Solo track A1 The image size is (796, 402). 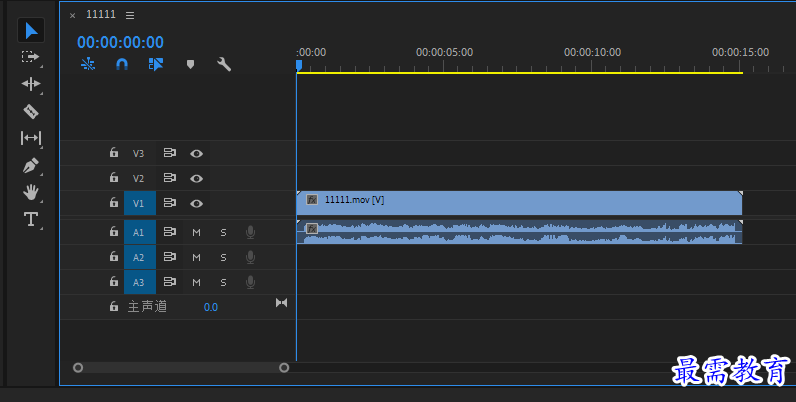(x=223, y=232)
